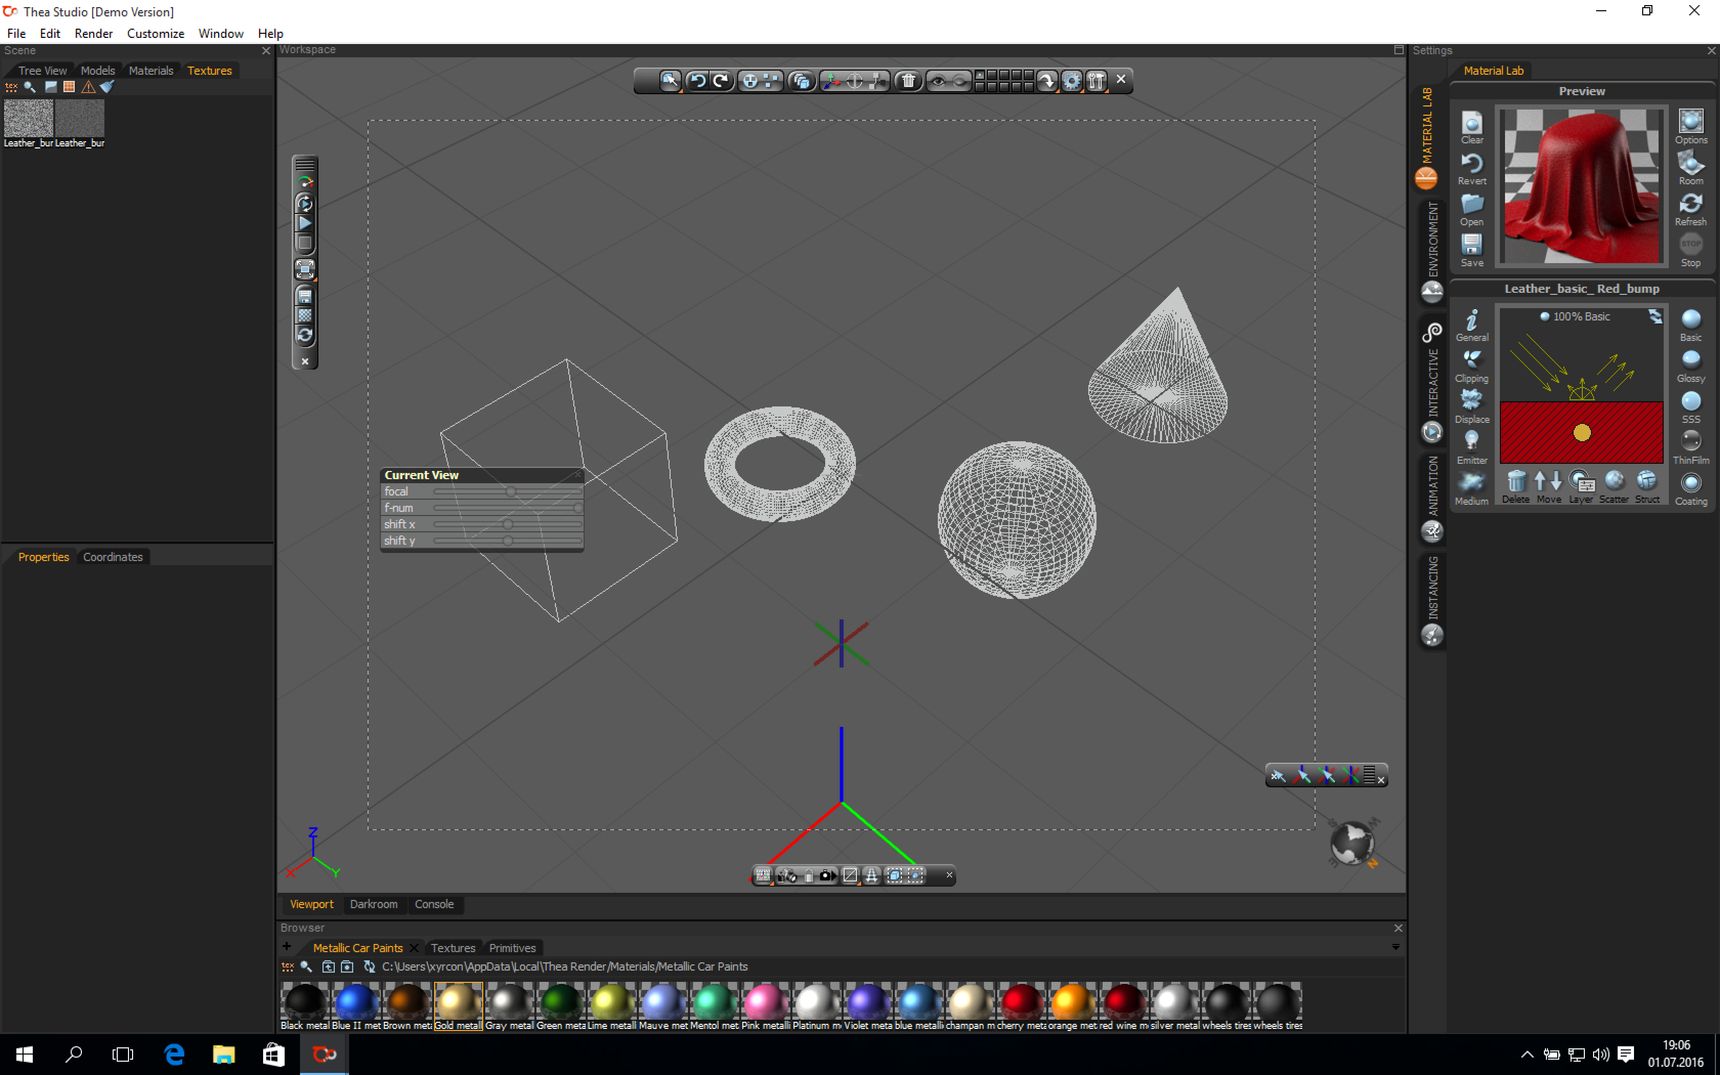Refresh the material preview
Viewport: 1720px width, 1075px height.
[1691, 209]
